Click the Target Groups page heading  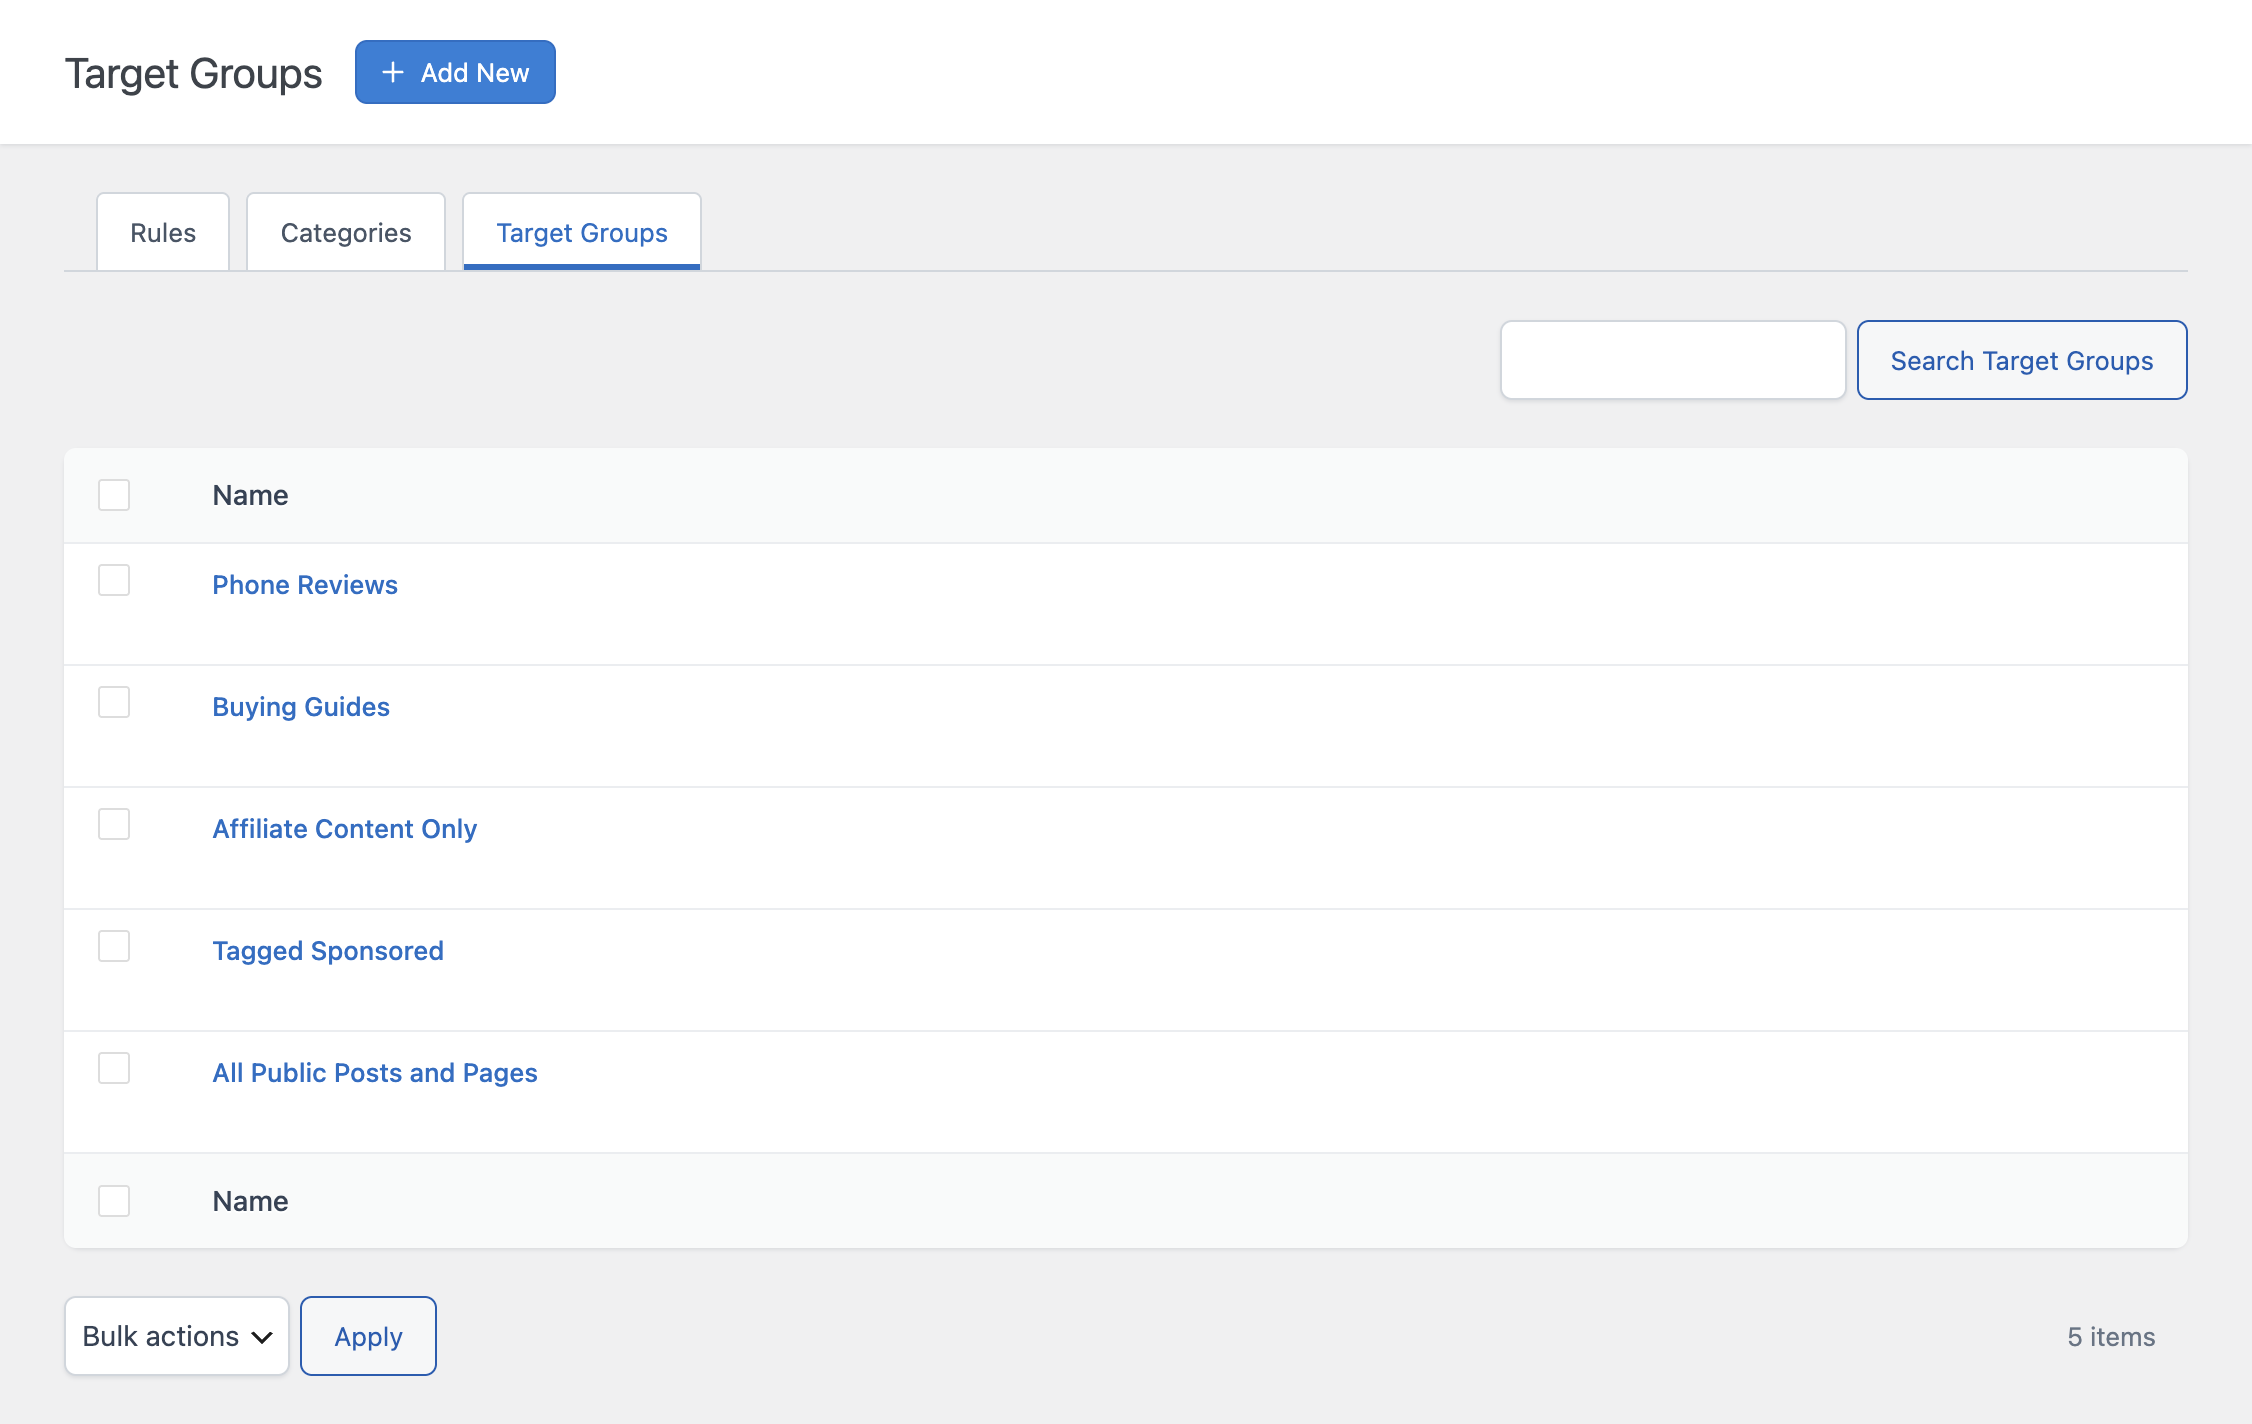coord(193,73)
